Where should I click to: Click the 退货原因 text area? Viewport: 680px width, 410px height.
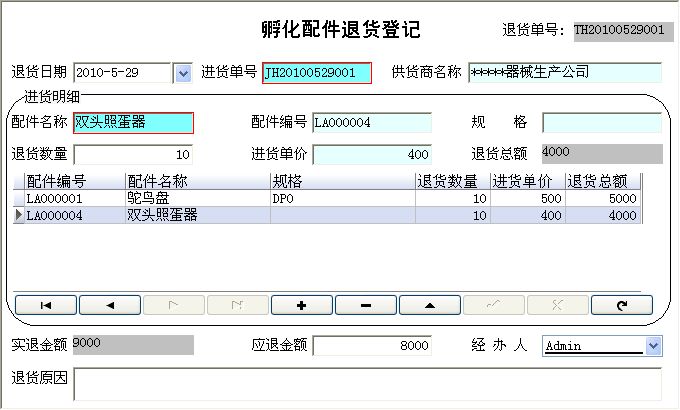pos(368,384)
